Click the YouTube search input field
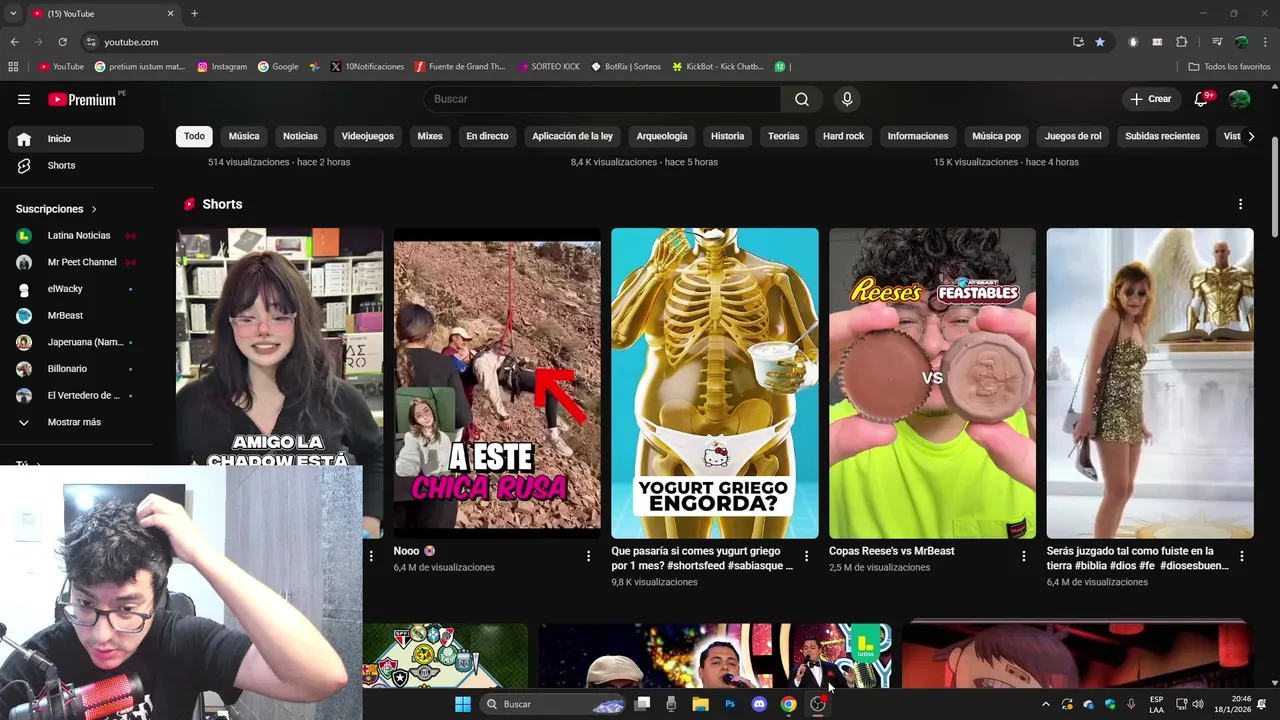Viewport: 1280px width, 720px height. 603,99
